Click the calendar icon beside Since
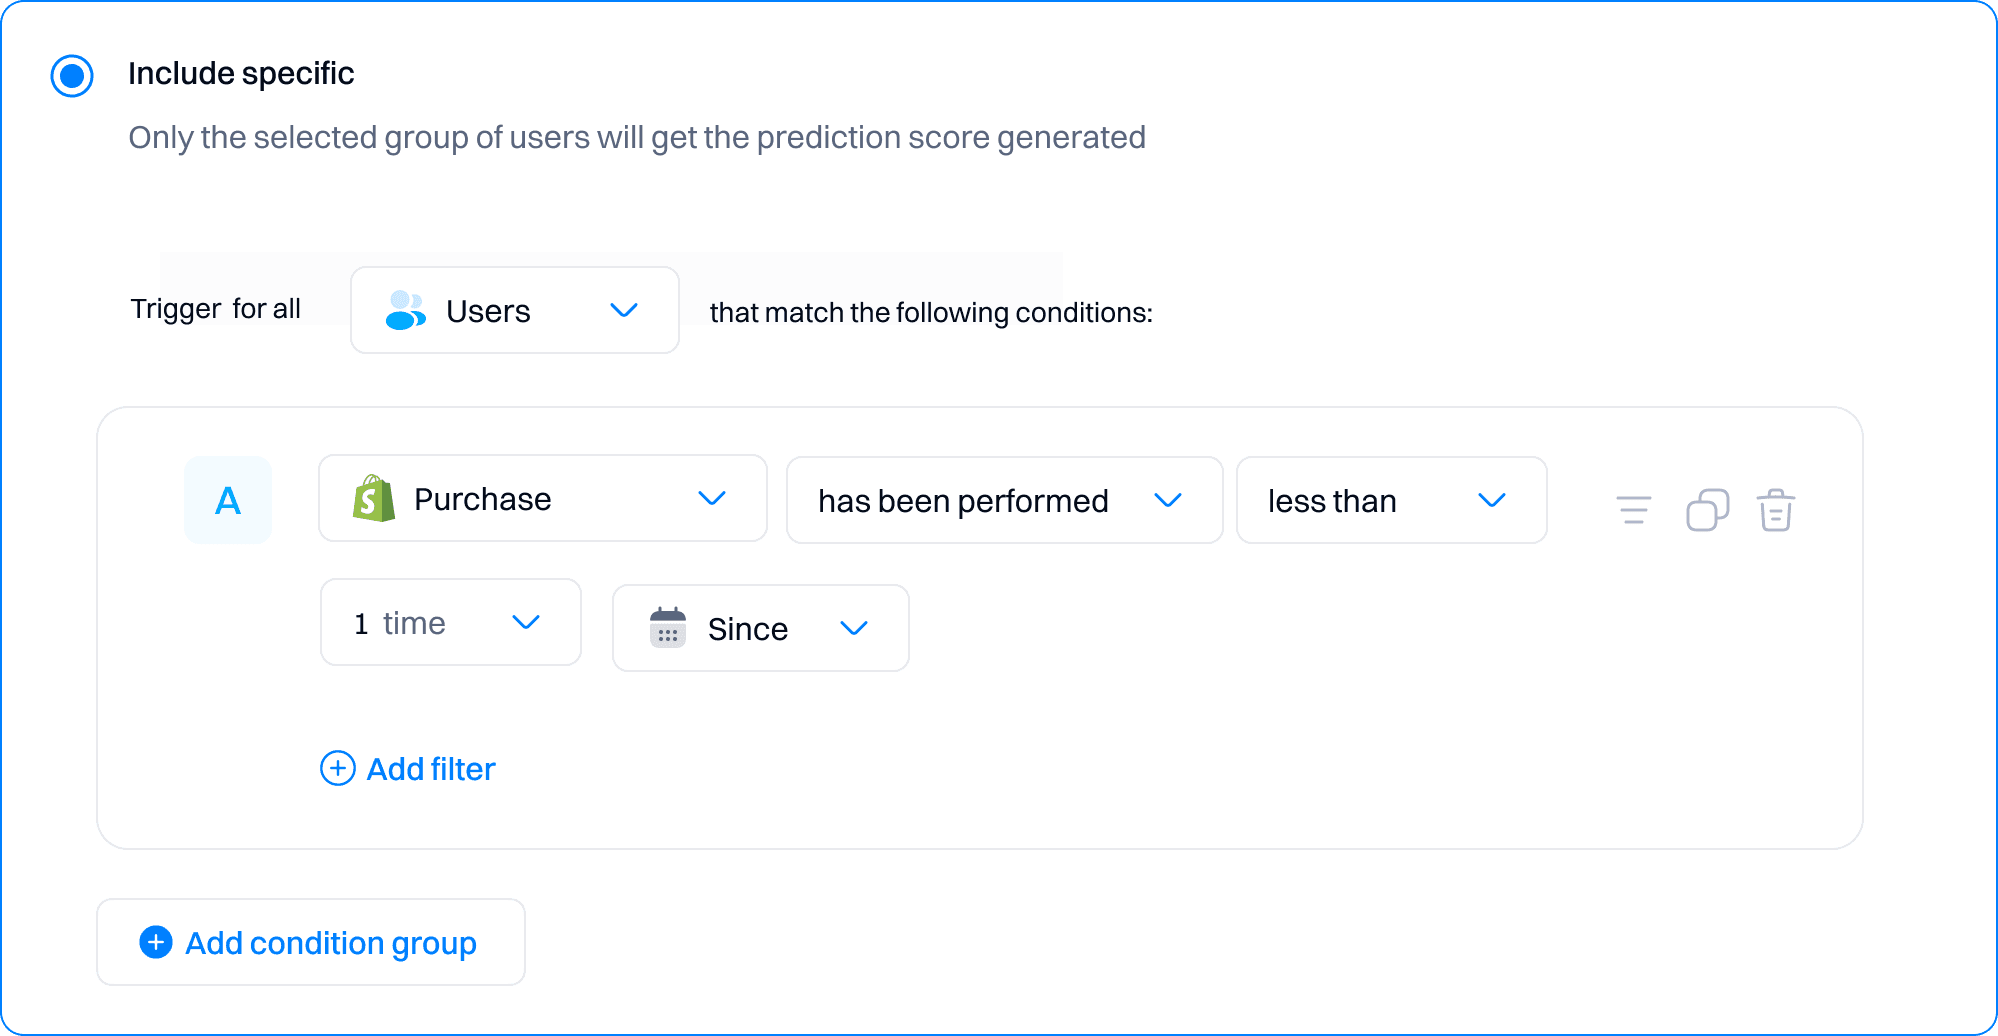Image resolution: width=1998 pixels, height=1036 pixels. point(667,628)
